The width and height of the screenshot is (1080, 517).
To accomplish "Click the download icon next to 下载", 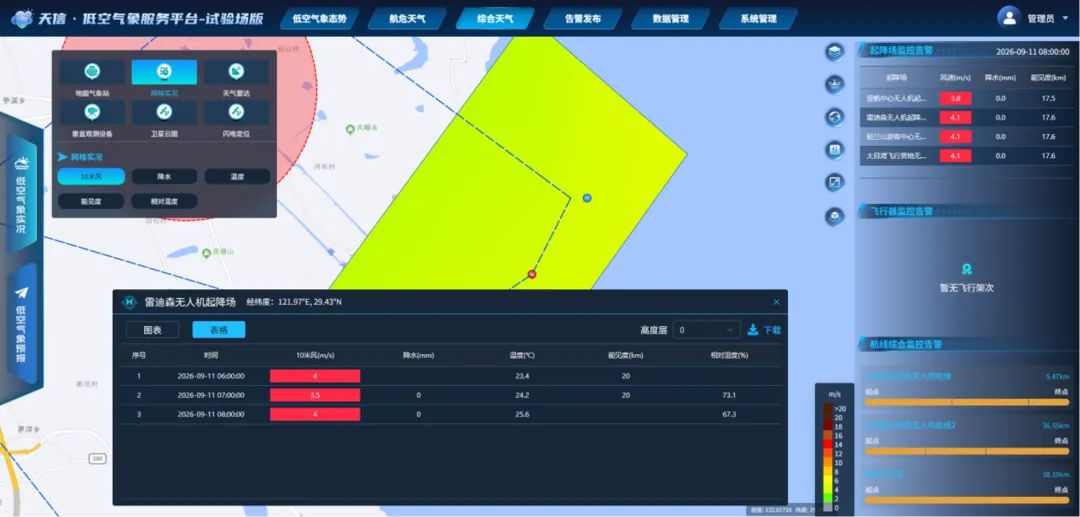I will pyautogui.click(x=753, y=330).
